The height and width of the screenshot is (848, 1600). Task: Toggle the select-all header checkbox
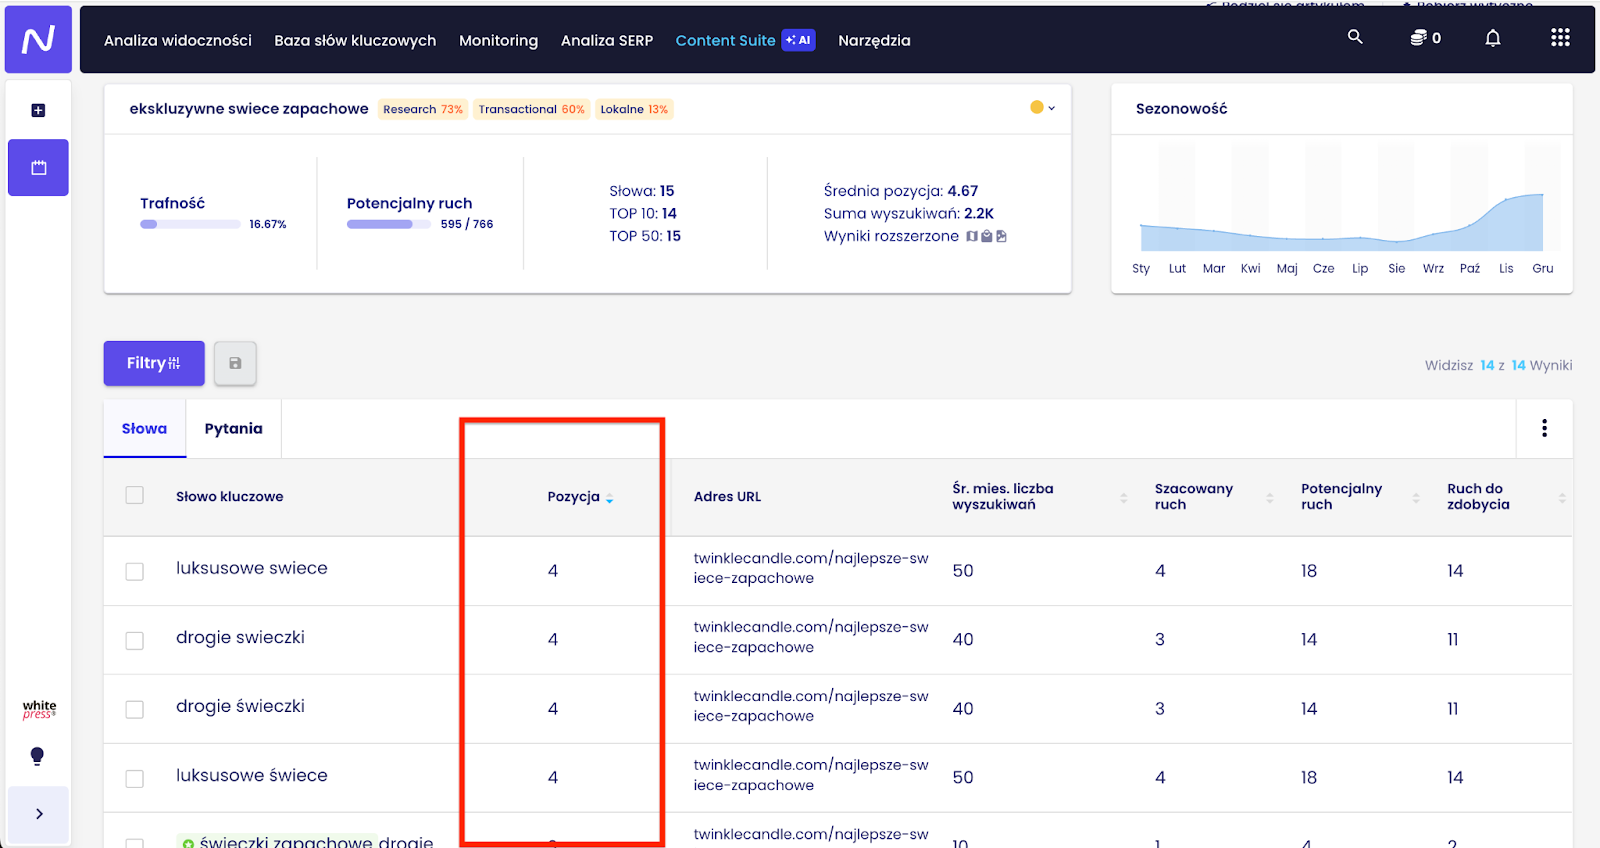pos(134,495)
